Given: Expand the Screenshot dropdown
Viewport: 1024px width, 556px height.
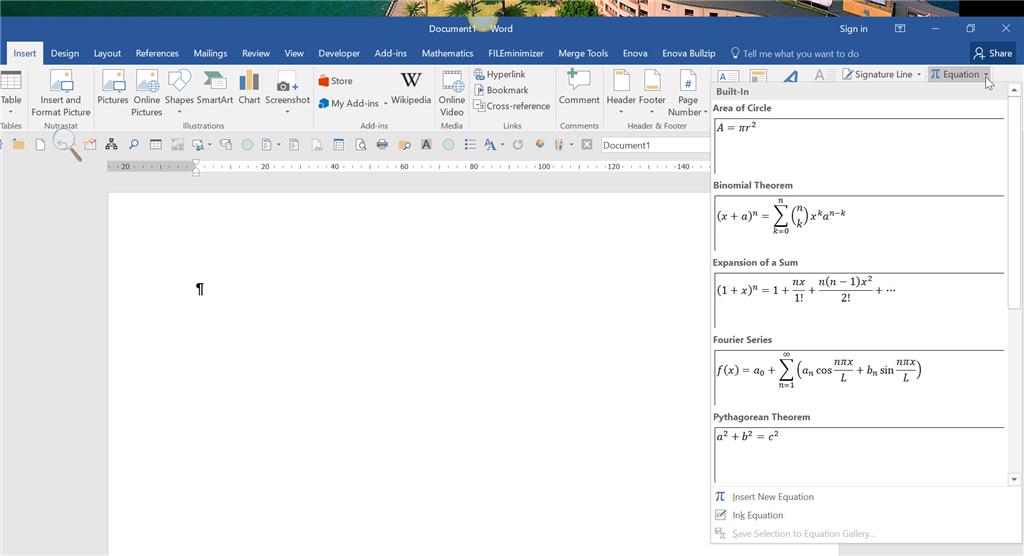Looking at the screenshot, I should [287, 112].
